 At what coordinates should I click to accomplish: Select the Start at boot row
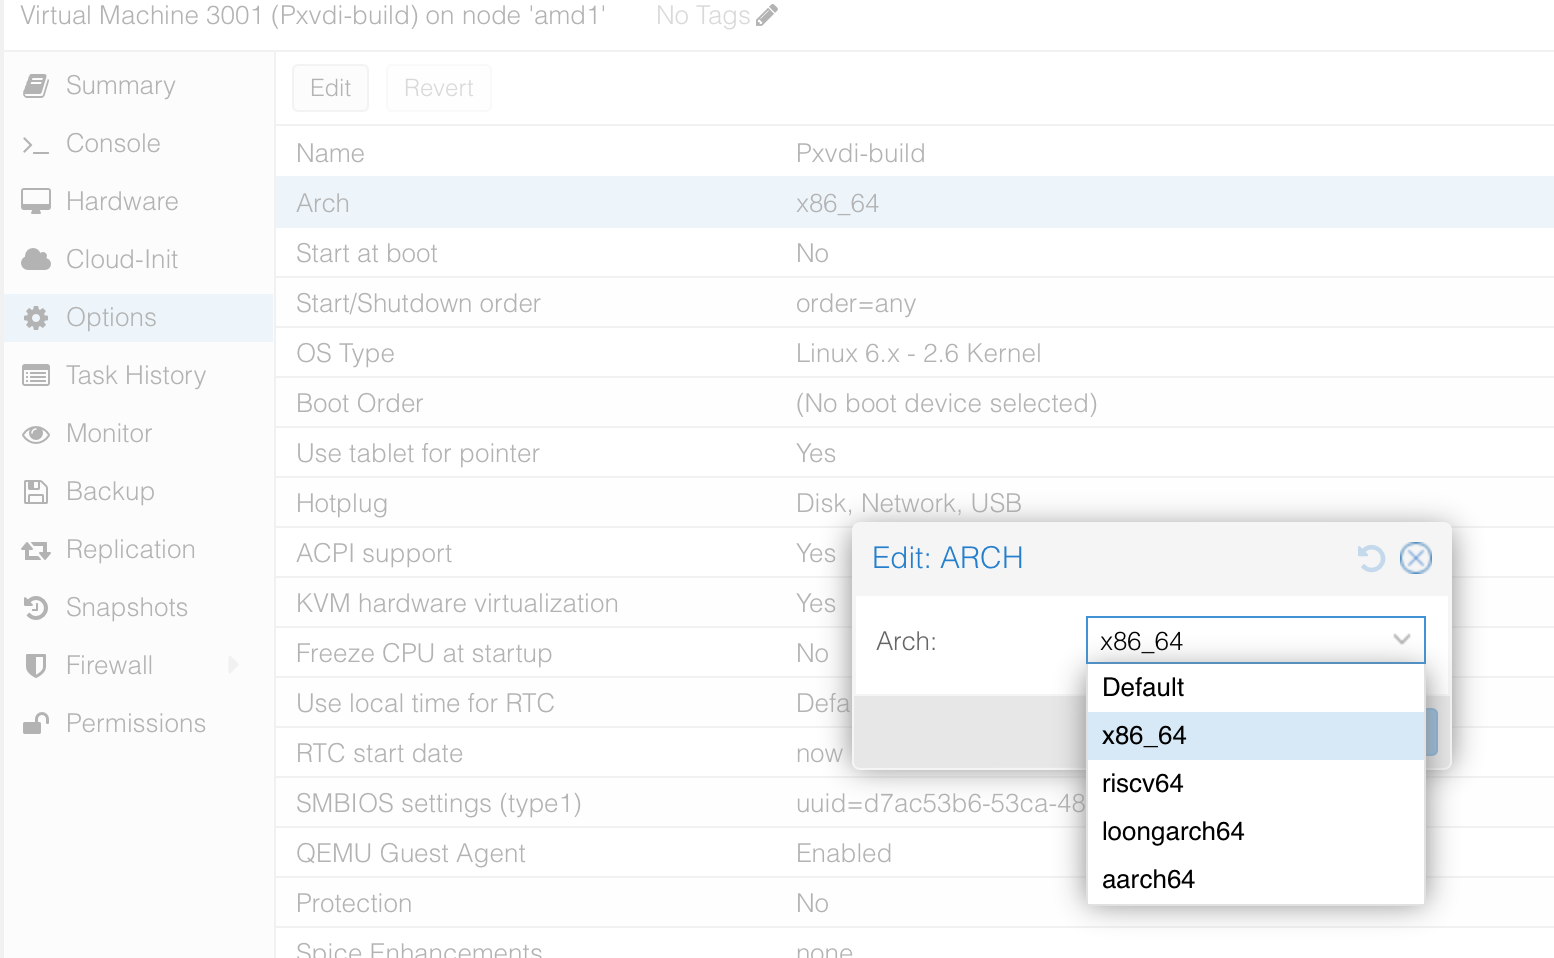point(914,253)
